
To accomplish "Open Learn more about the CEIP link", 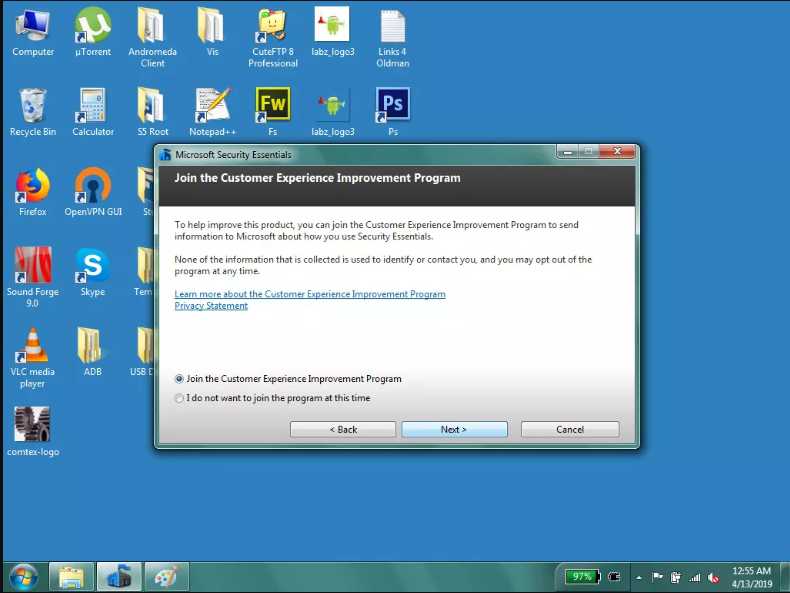I will pos(310,294).
